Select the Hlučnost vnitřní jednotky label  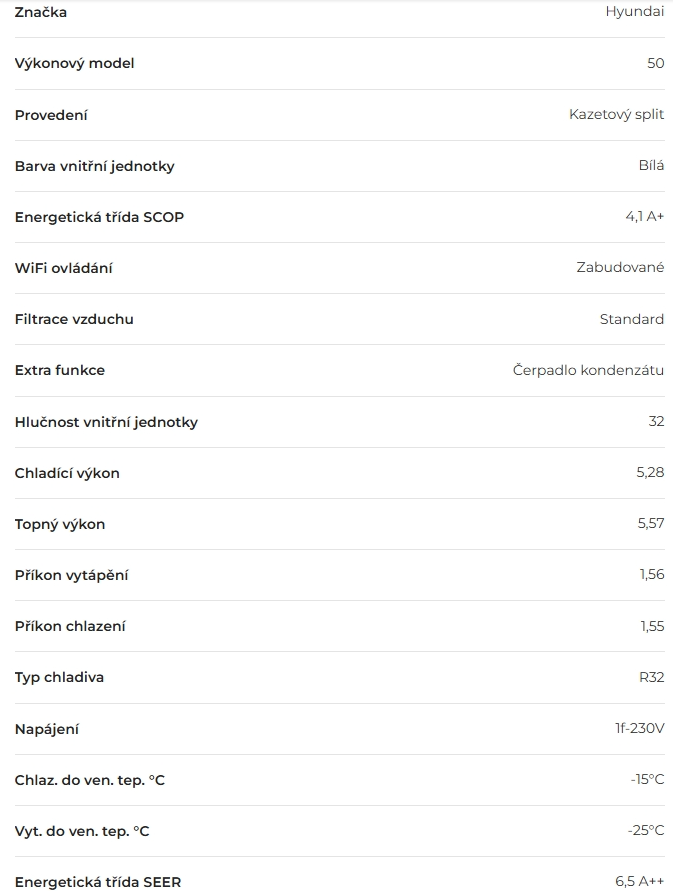[106, 422]
